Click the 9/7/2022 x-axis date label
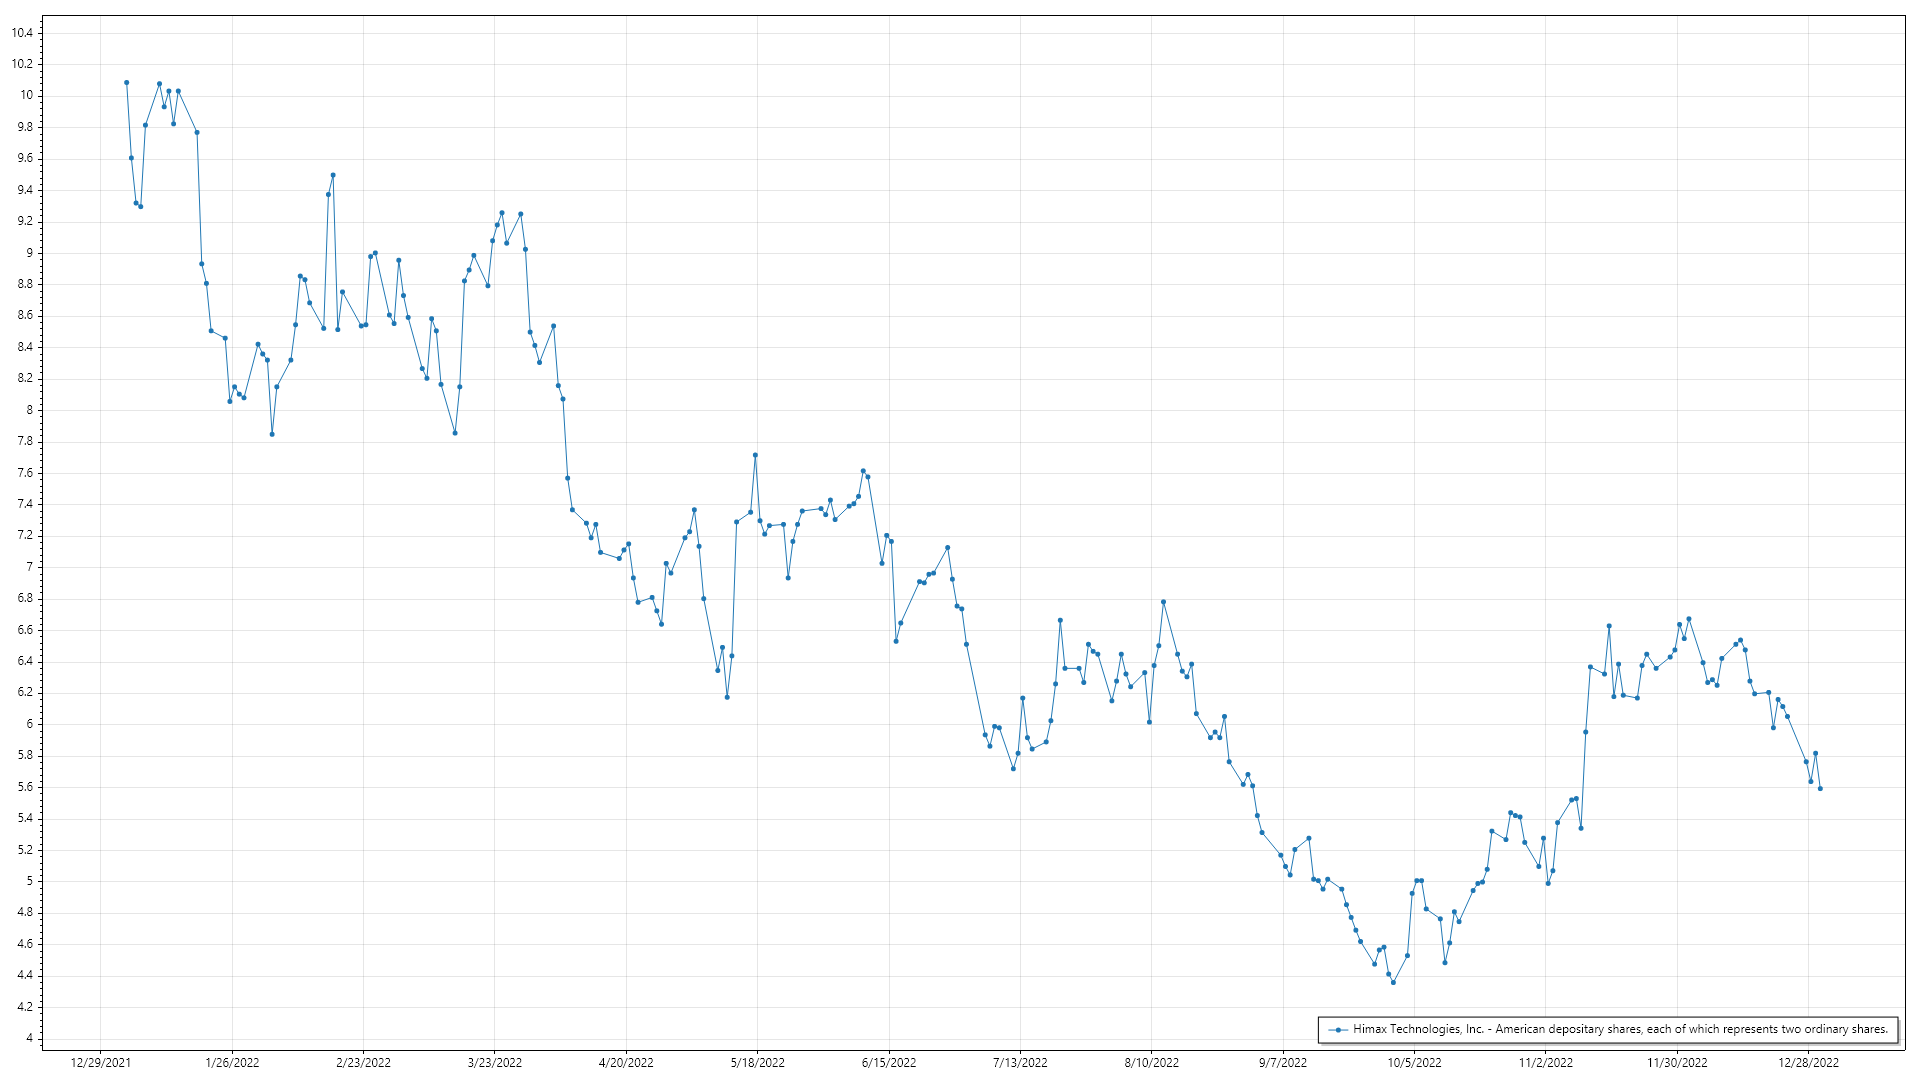1920x1080 pixels. tap(1283, 1063)
